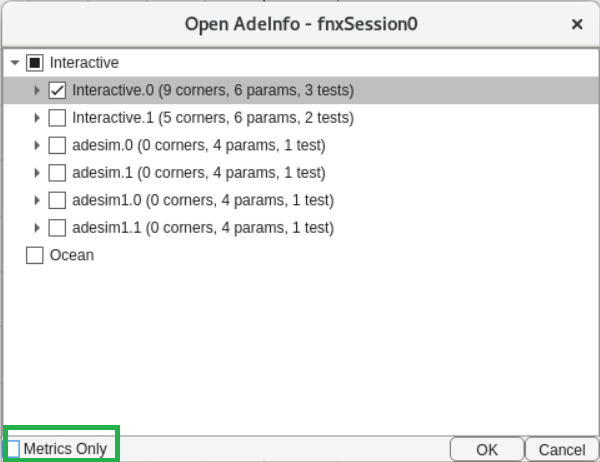Image resolution: width=600 pixels, height=462 pixels.
Task: Enable the adesim1.1 checkbox
Action: point(57,228)
